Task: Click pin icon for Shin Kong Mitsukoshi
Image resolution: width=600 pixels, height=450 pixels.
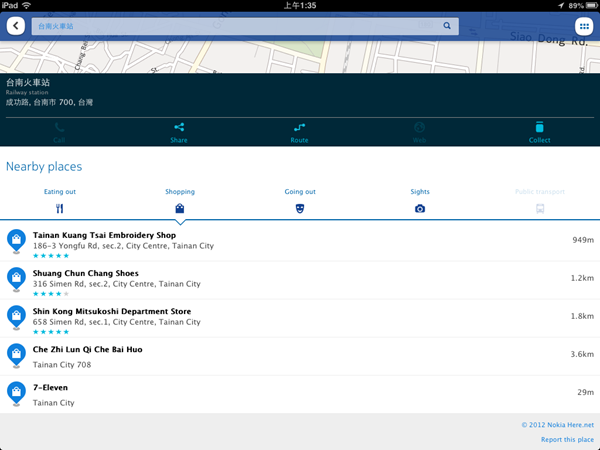Action: click(x=16, y=317)
